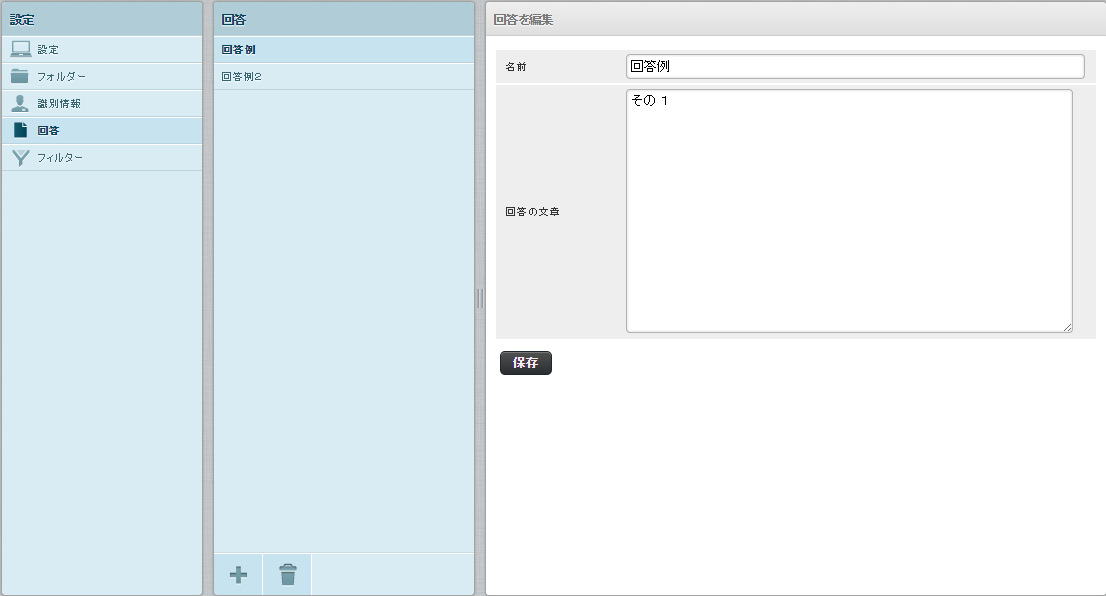
Task: Open the 設定 section in sidebar
Action: click(x=102, y=49)
